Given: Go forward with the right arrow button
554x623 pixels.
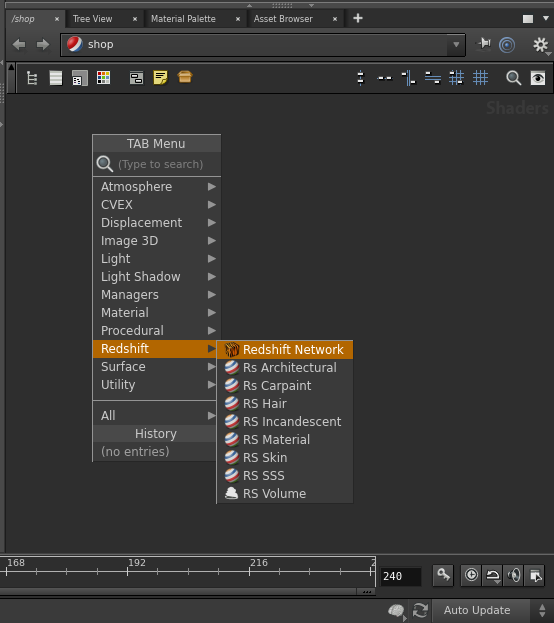Looking at the screenshot, I should click(x=43, y=44).
